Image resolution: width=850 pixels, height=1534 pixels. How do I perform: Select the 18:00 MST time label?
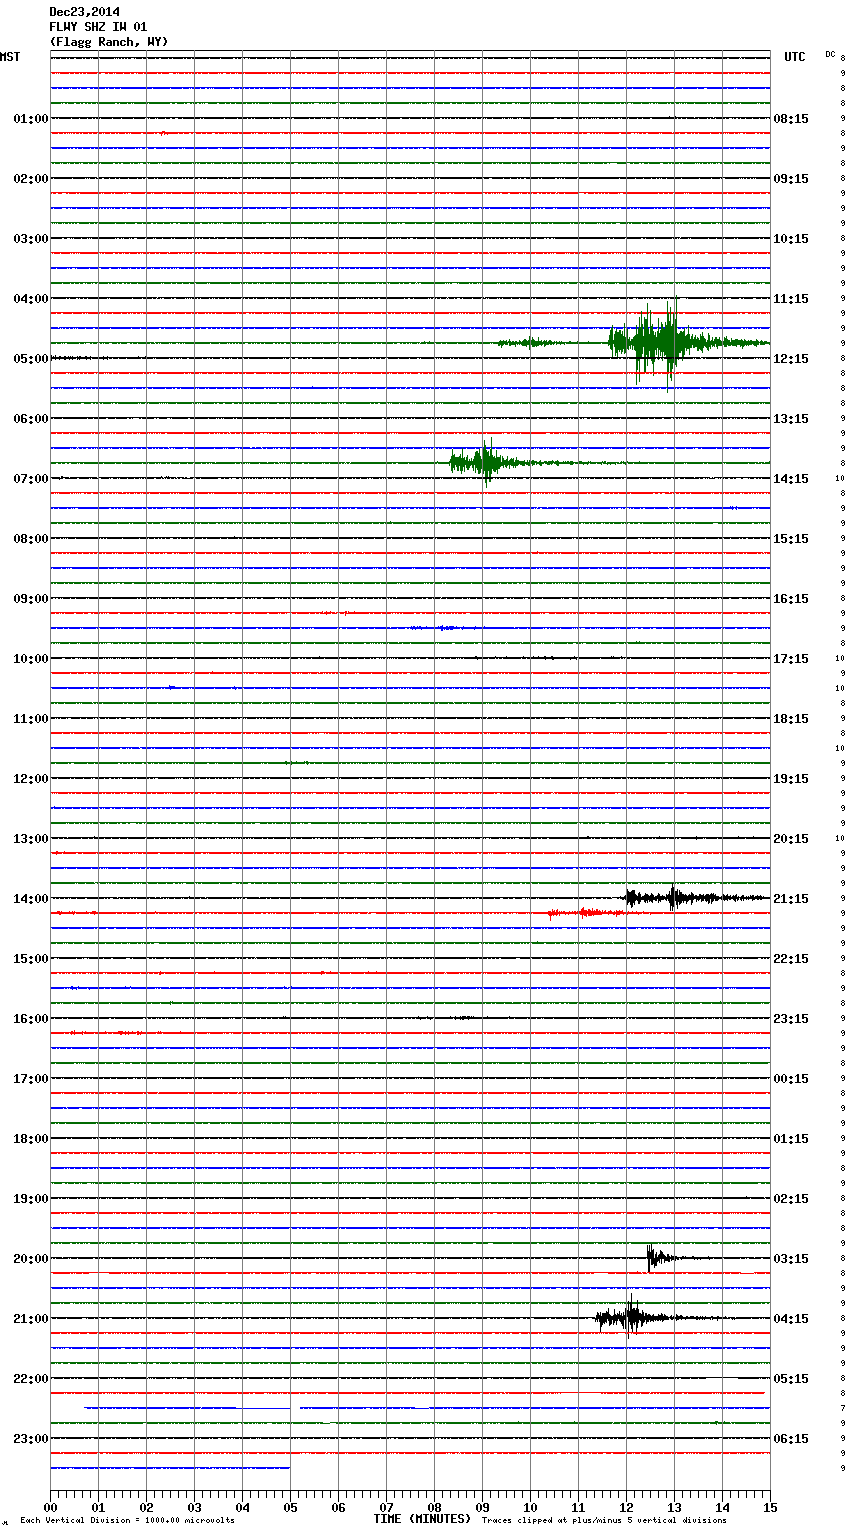tap(30, 1139)
